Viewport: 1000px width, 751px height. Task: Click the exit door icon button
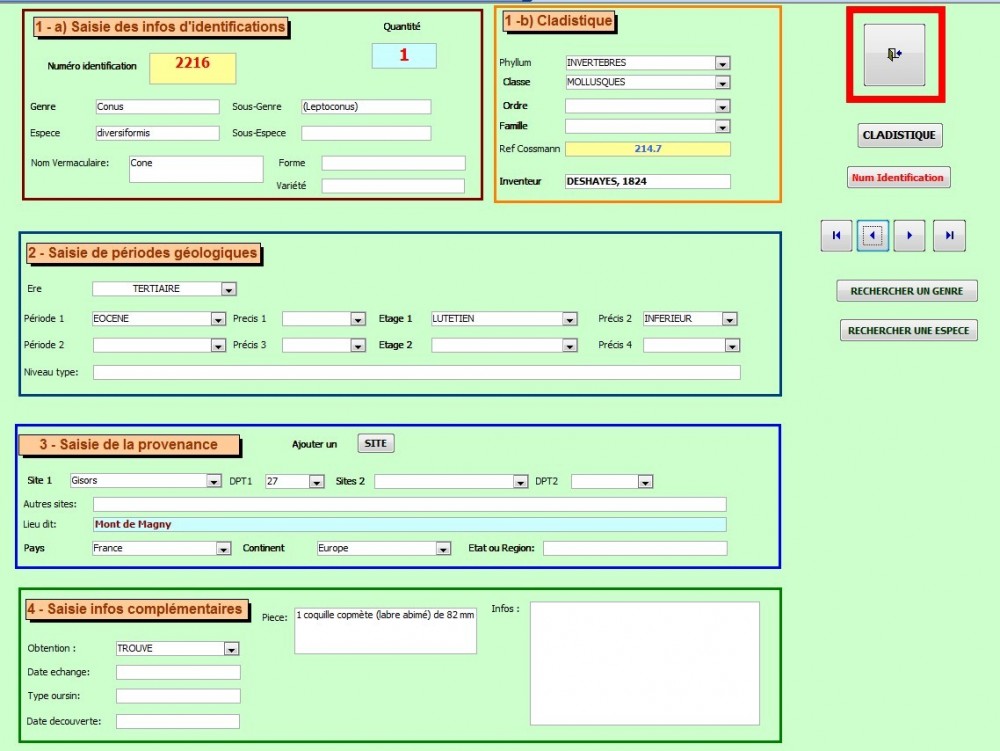pos(894,55)
